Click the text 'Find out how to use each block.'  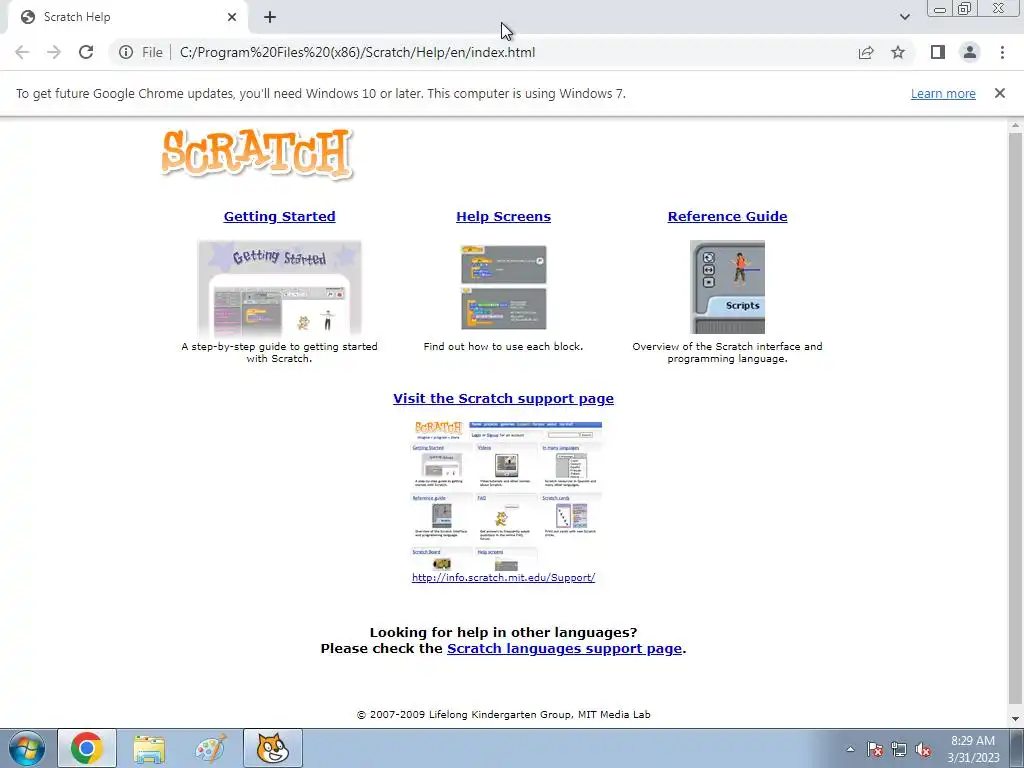(x=504, y=347)
